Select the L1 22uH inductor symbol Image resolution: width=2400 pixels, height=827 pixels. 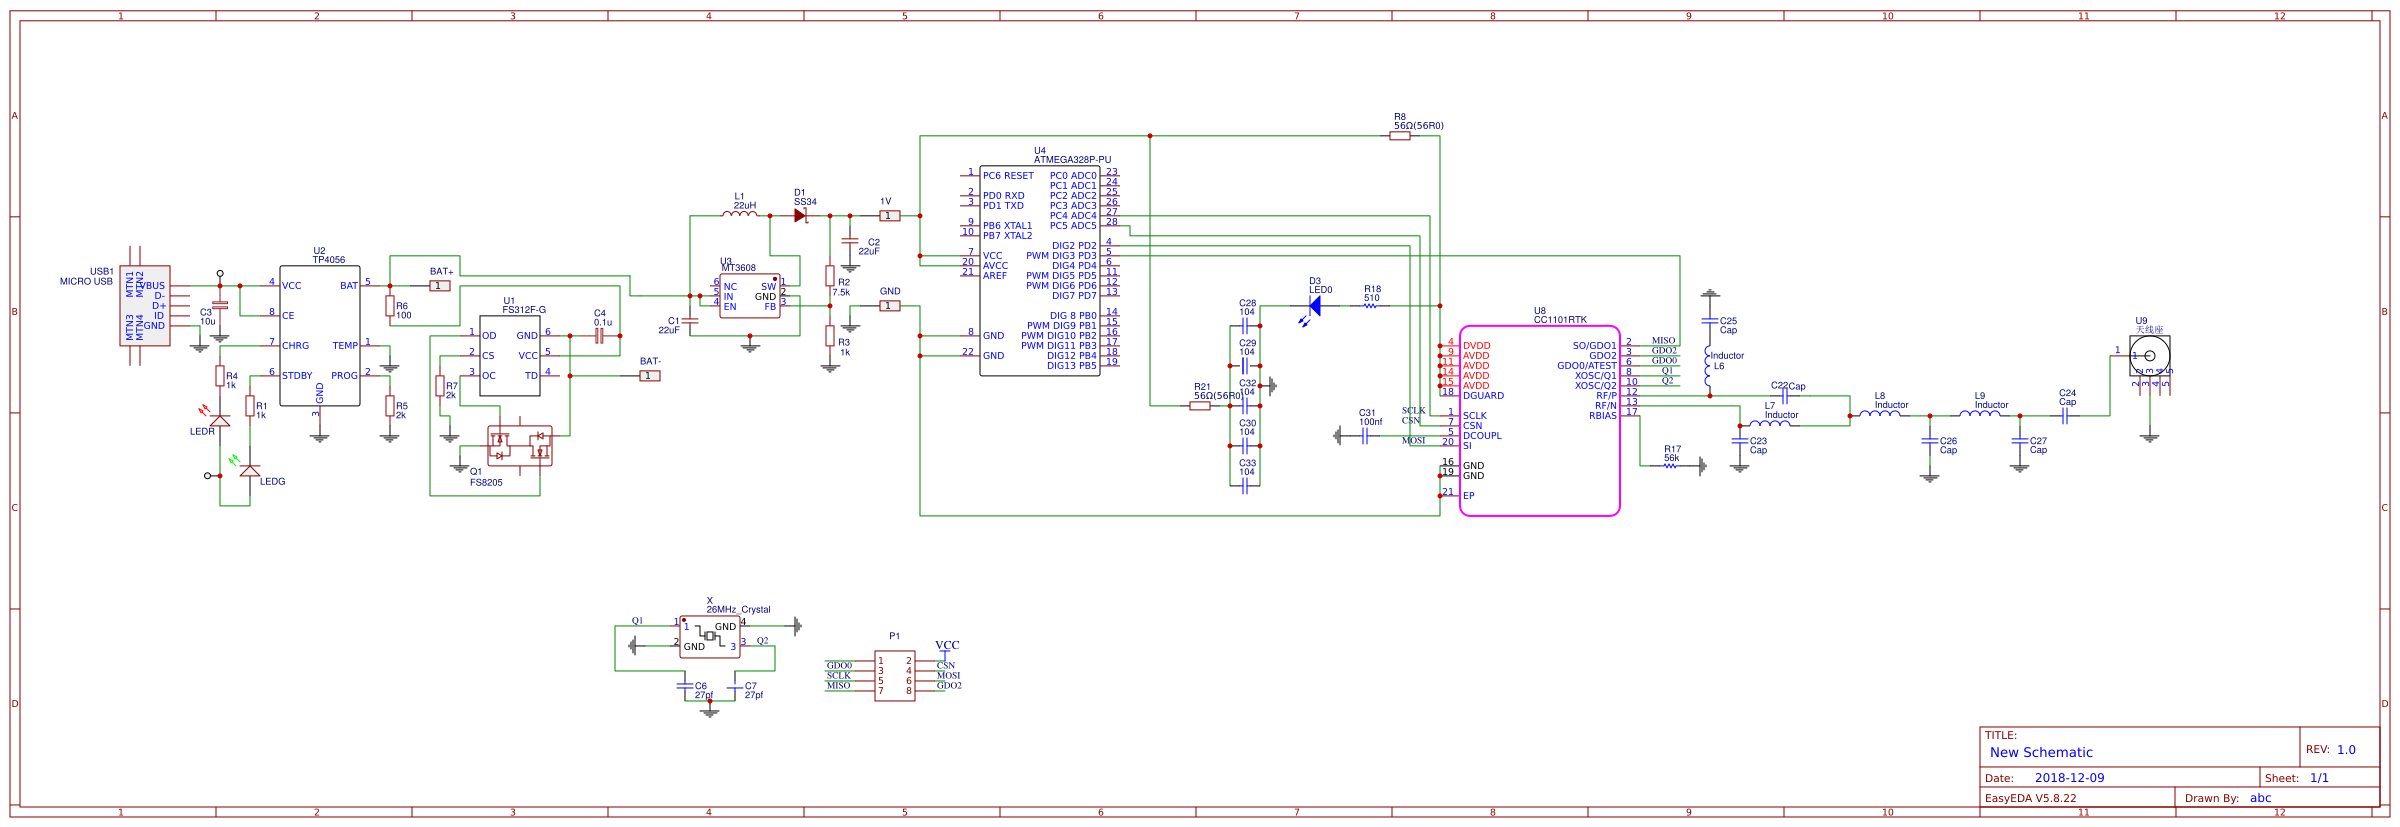coord(740,213)
